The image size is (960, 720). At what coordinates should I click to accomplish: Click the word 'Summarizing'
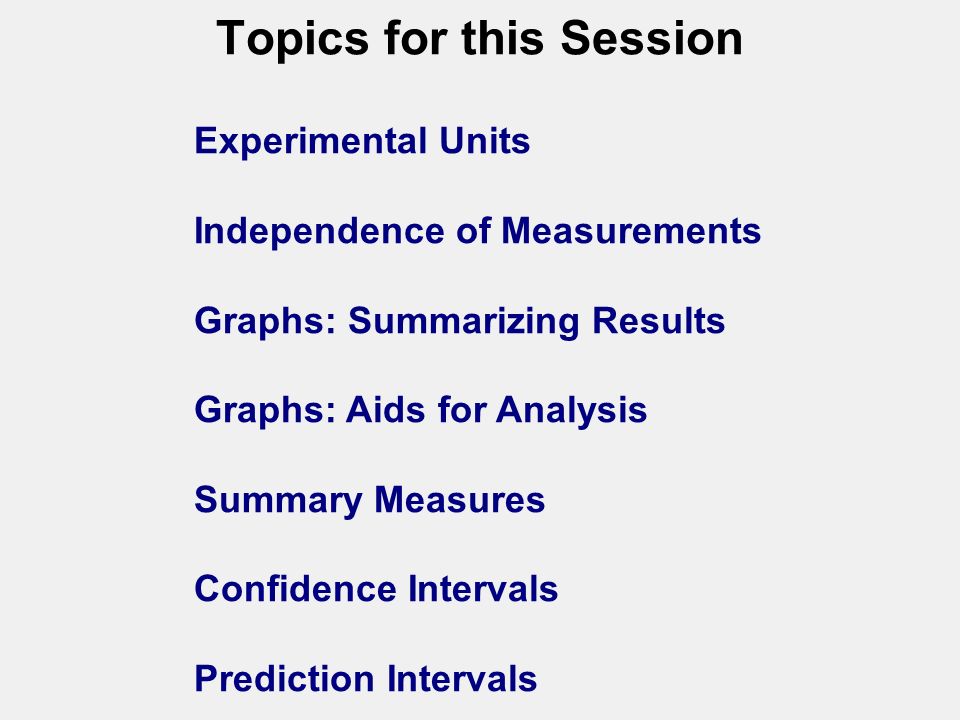(463, 321)
